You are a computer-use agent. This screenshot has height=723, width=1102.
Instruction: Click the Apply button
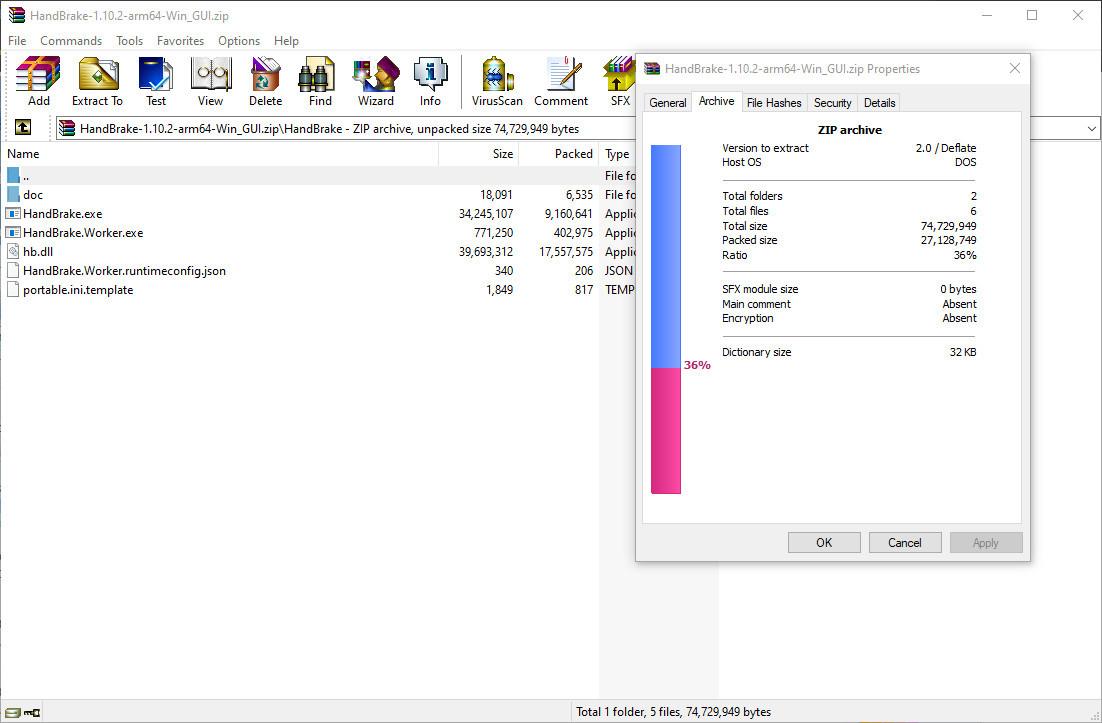(x=985, y=542)
